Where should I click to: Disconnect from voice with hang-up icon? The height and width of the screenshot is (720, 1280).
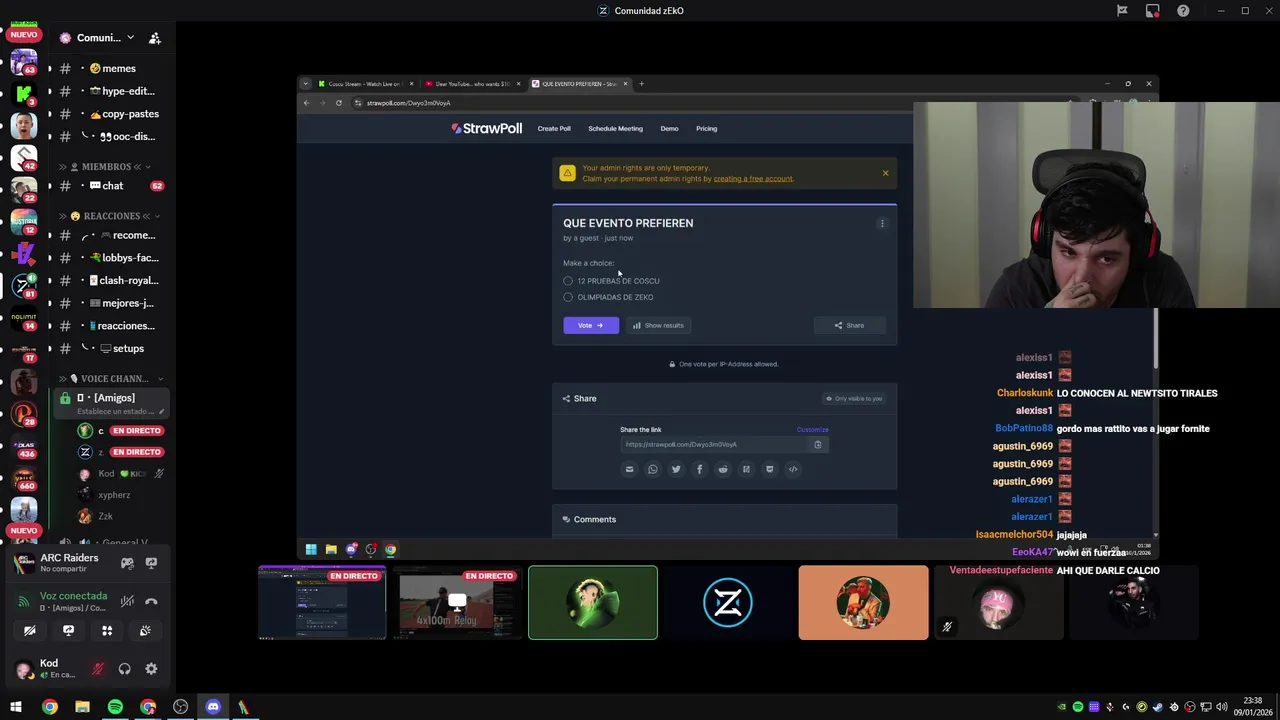click(151, 601)
